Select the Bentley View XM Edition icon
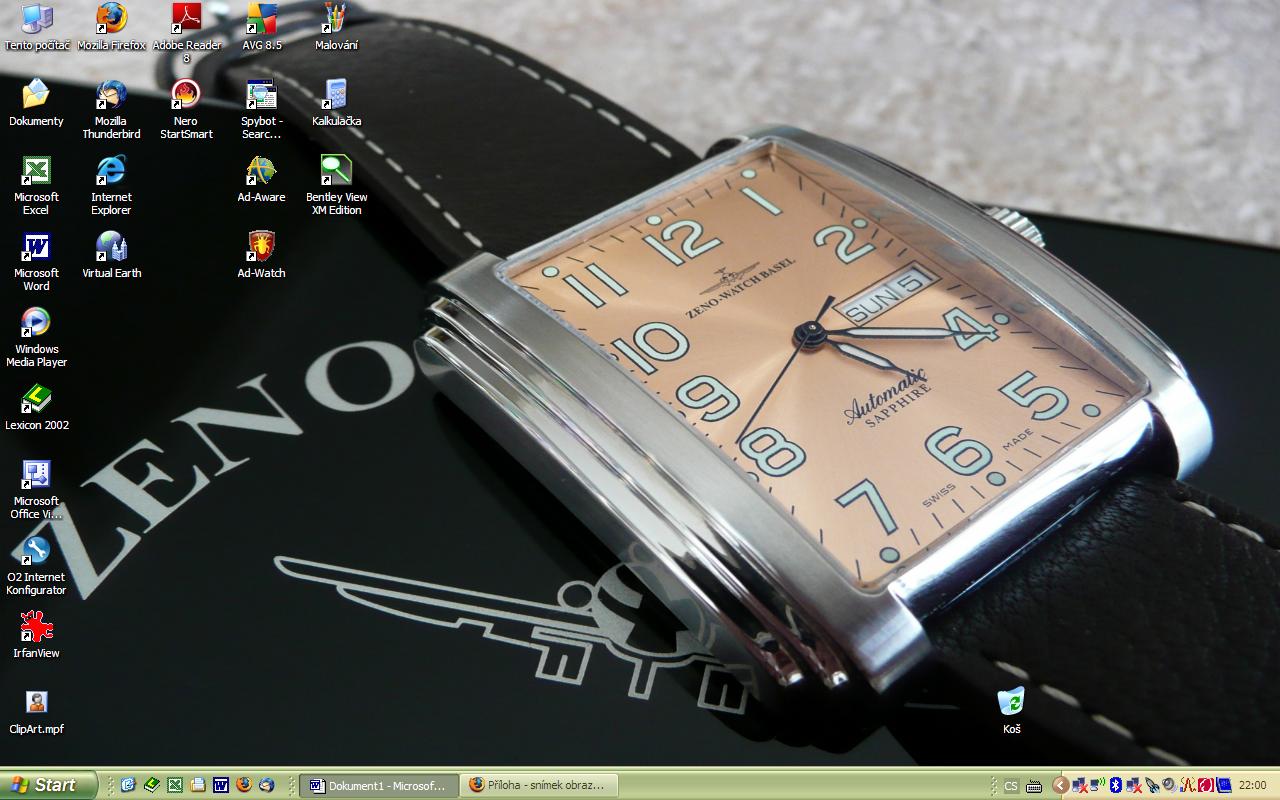The image size is (1280, 800). click(x=336, y=172)
